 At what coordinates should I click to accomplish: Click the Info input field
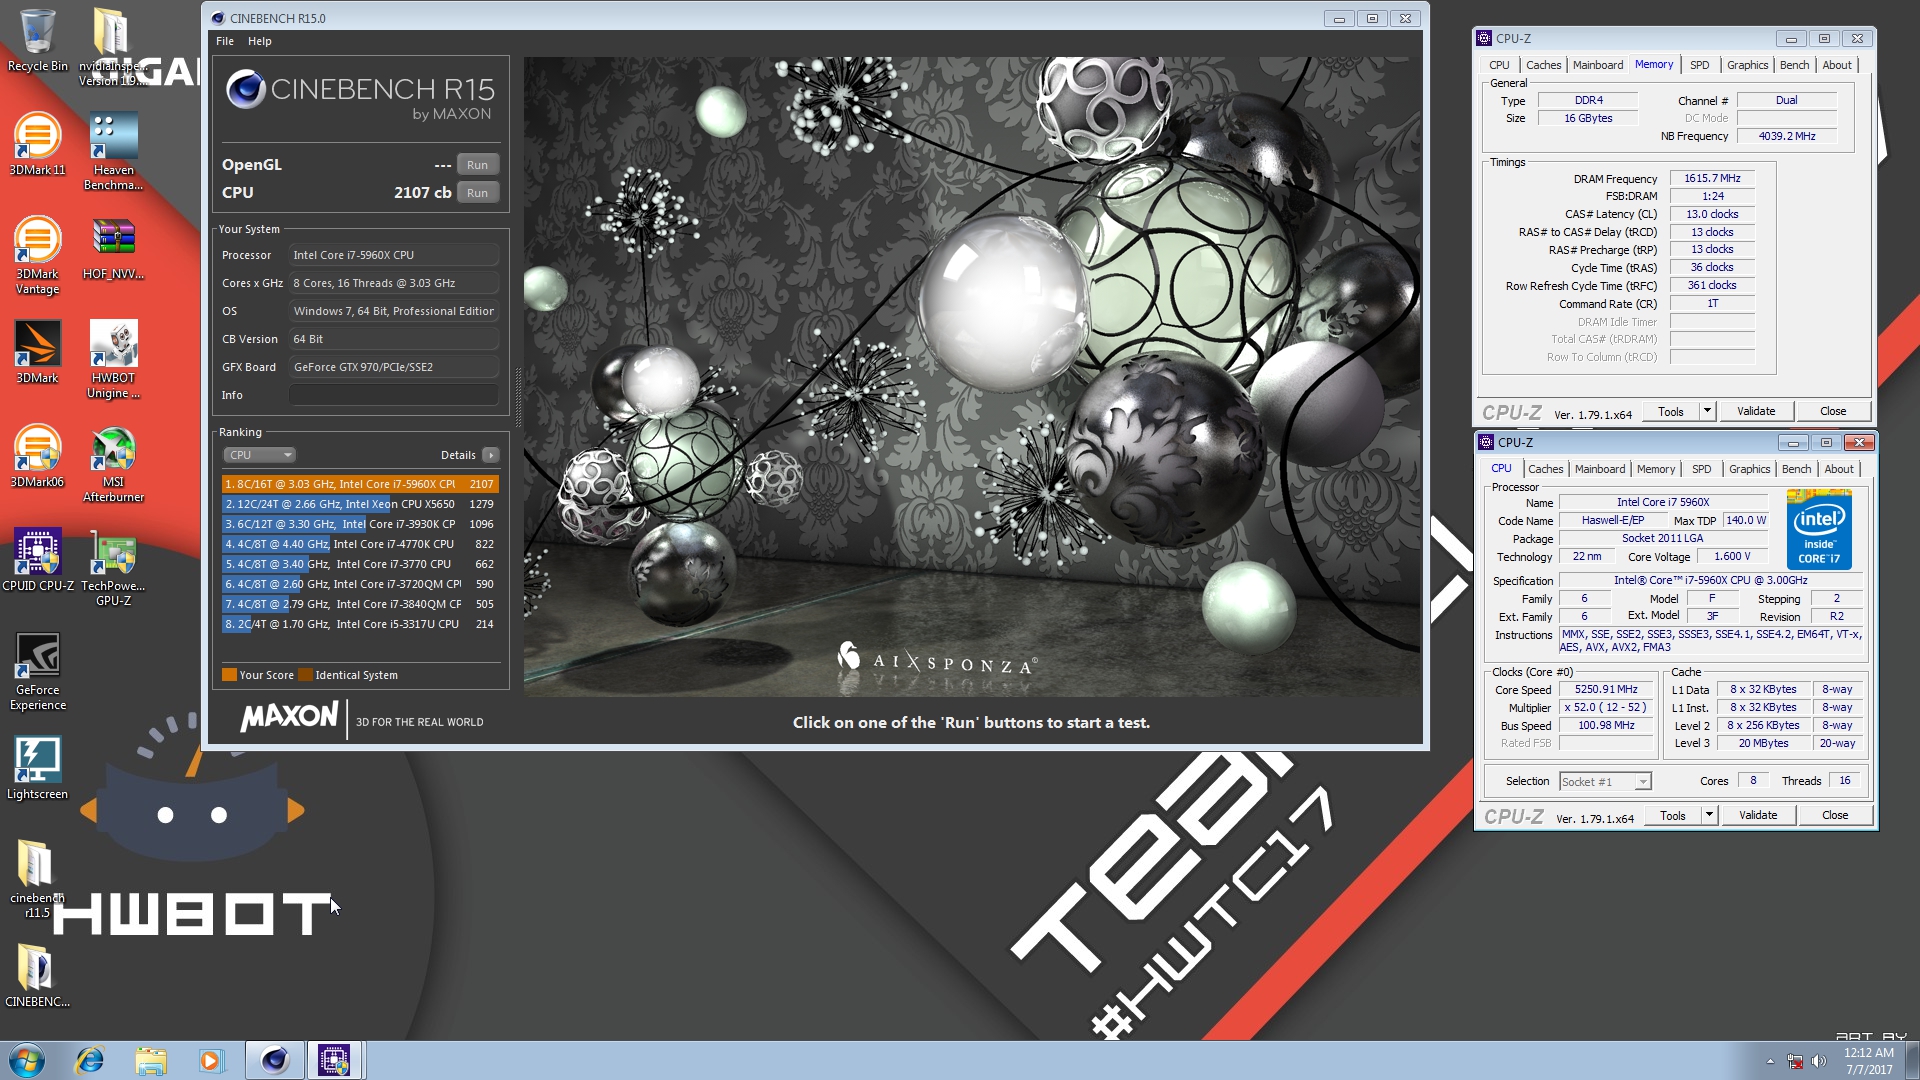pos(394,395)
